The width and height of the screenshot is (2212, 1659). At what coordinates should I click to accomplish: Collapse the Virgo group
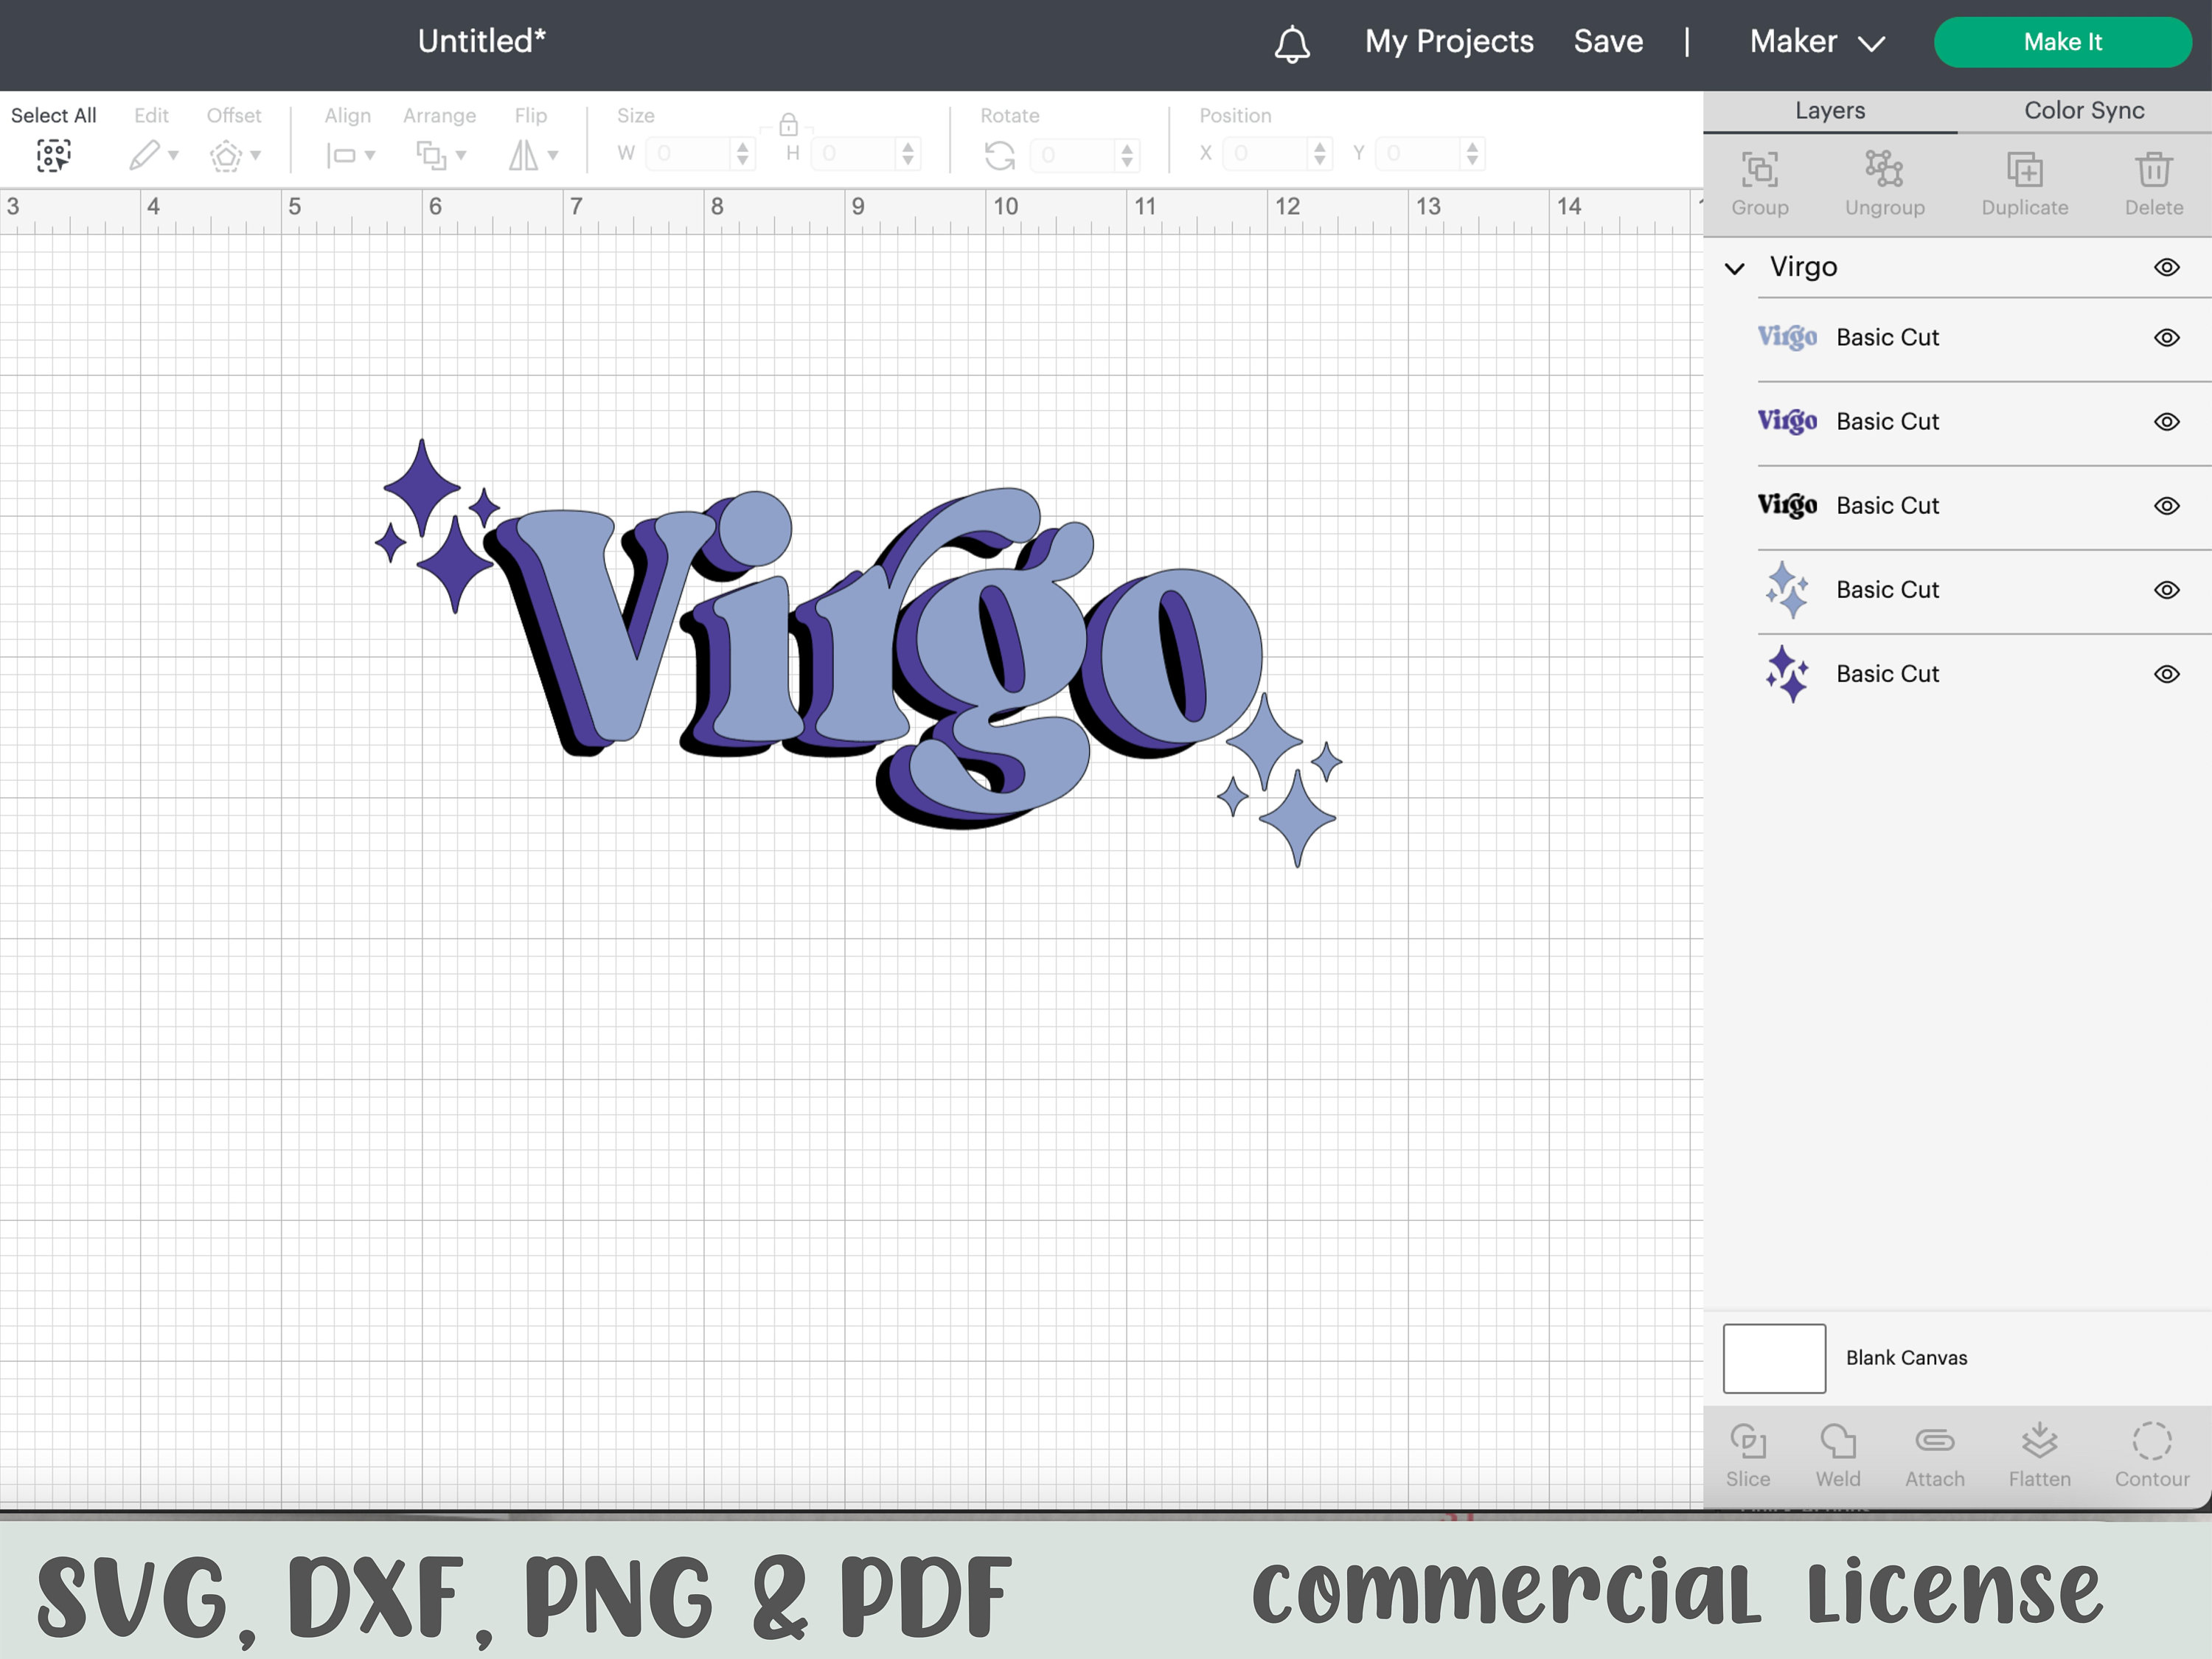click(x=1734, y=267)
